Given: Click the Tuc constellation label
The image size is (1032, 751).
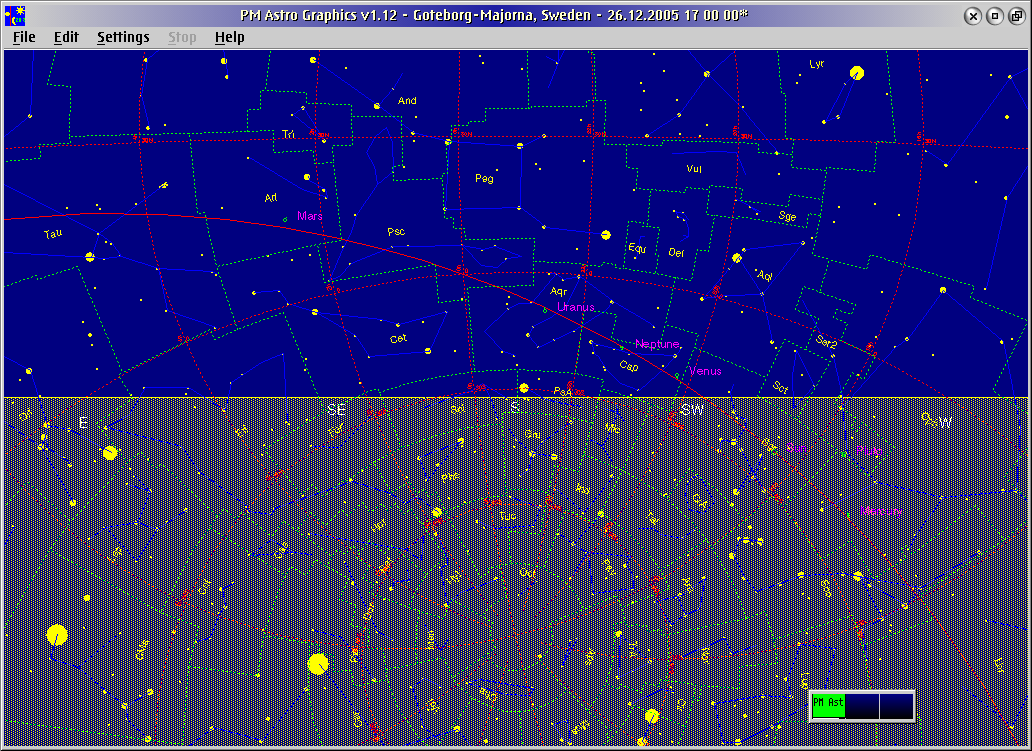Looking at the screenshot, I should pyautogui.click(x=507, y=516).
